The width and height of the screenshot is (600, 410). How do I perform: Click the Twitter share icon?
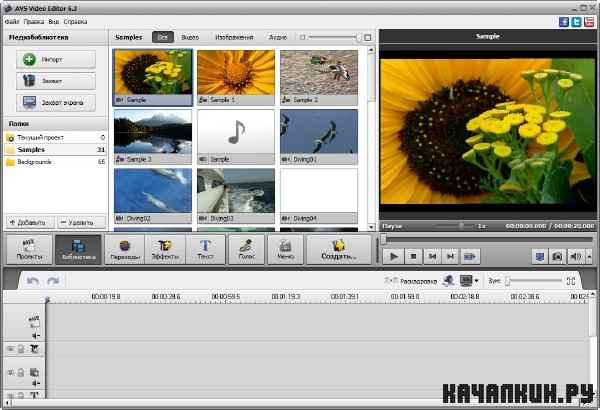tap(576, 22)
